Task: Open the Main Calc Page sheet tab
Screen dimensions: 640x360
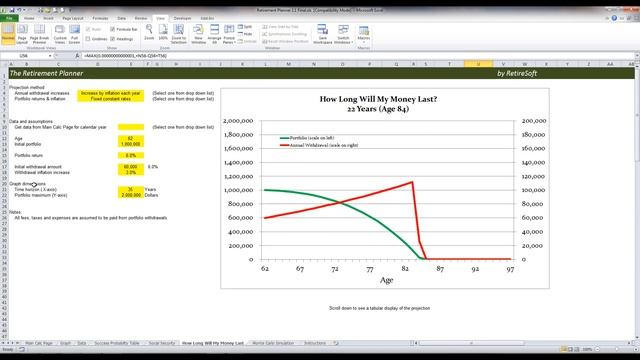Action: [x=39, y=343]
